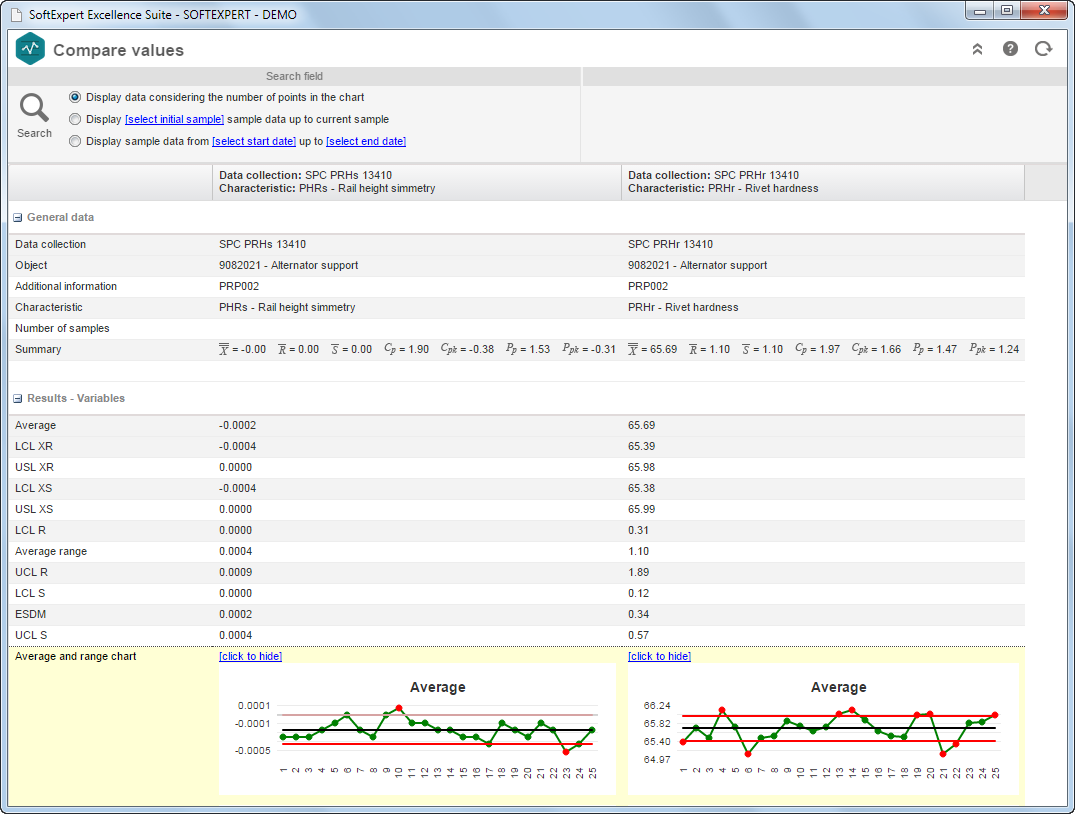Viewport: 1075px width, 814px height.
Task: Open the help question mark icon
Action: (1011, 49)
